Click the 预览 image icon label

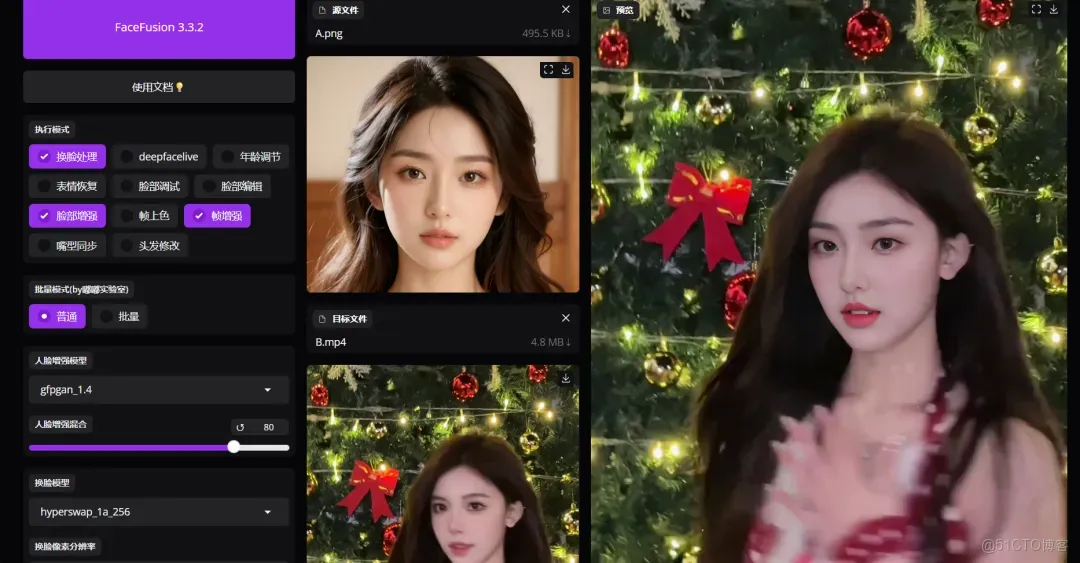pyautogui.click(x=618, y=10)
